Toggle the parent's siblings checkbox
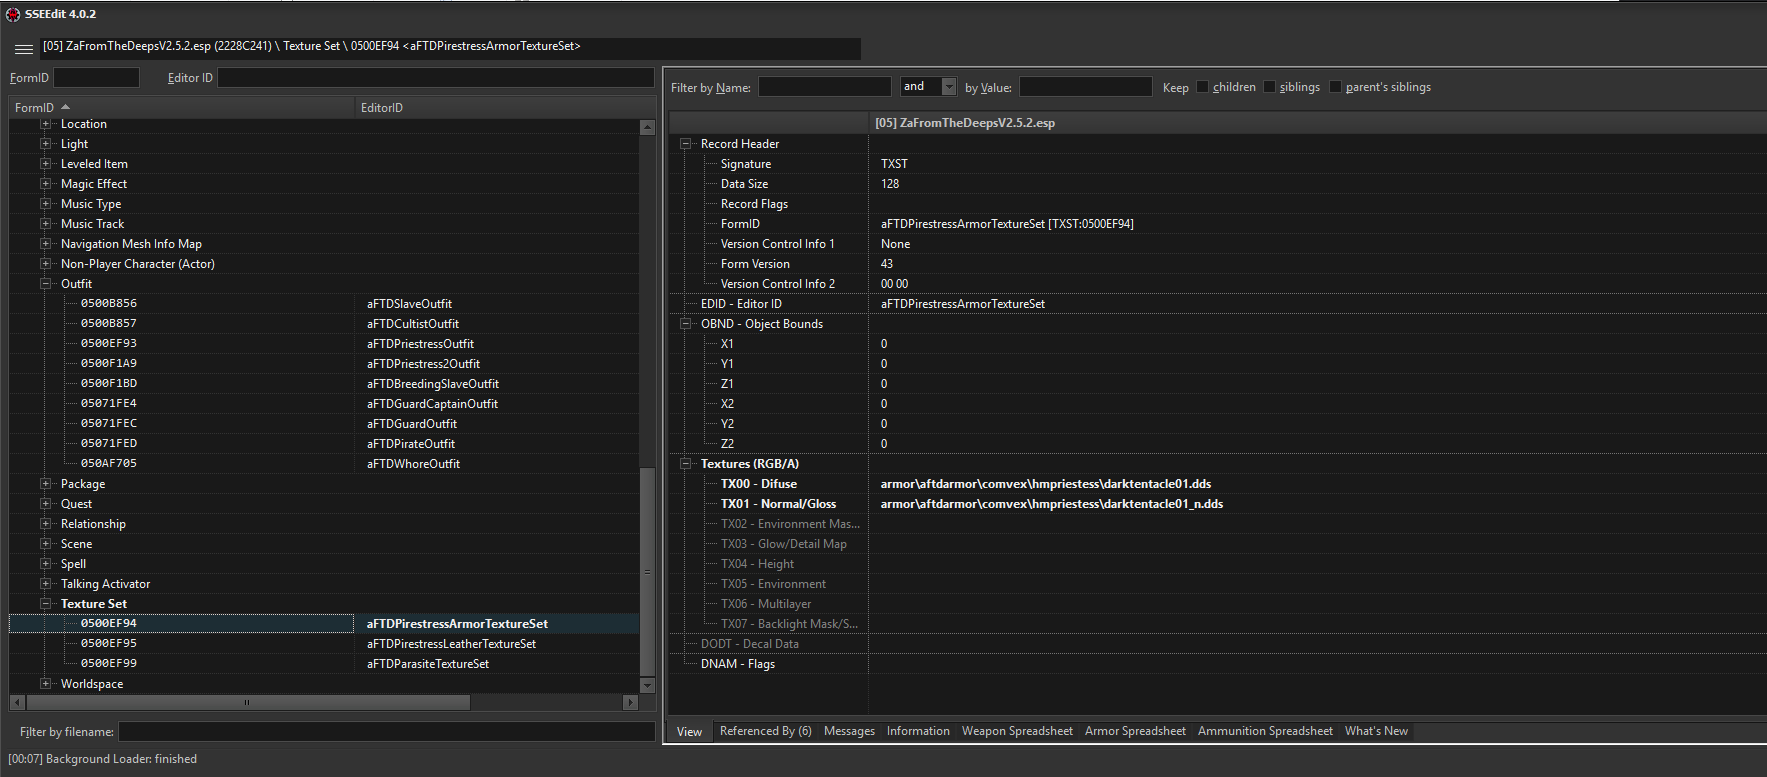 1336,87
